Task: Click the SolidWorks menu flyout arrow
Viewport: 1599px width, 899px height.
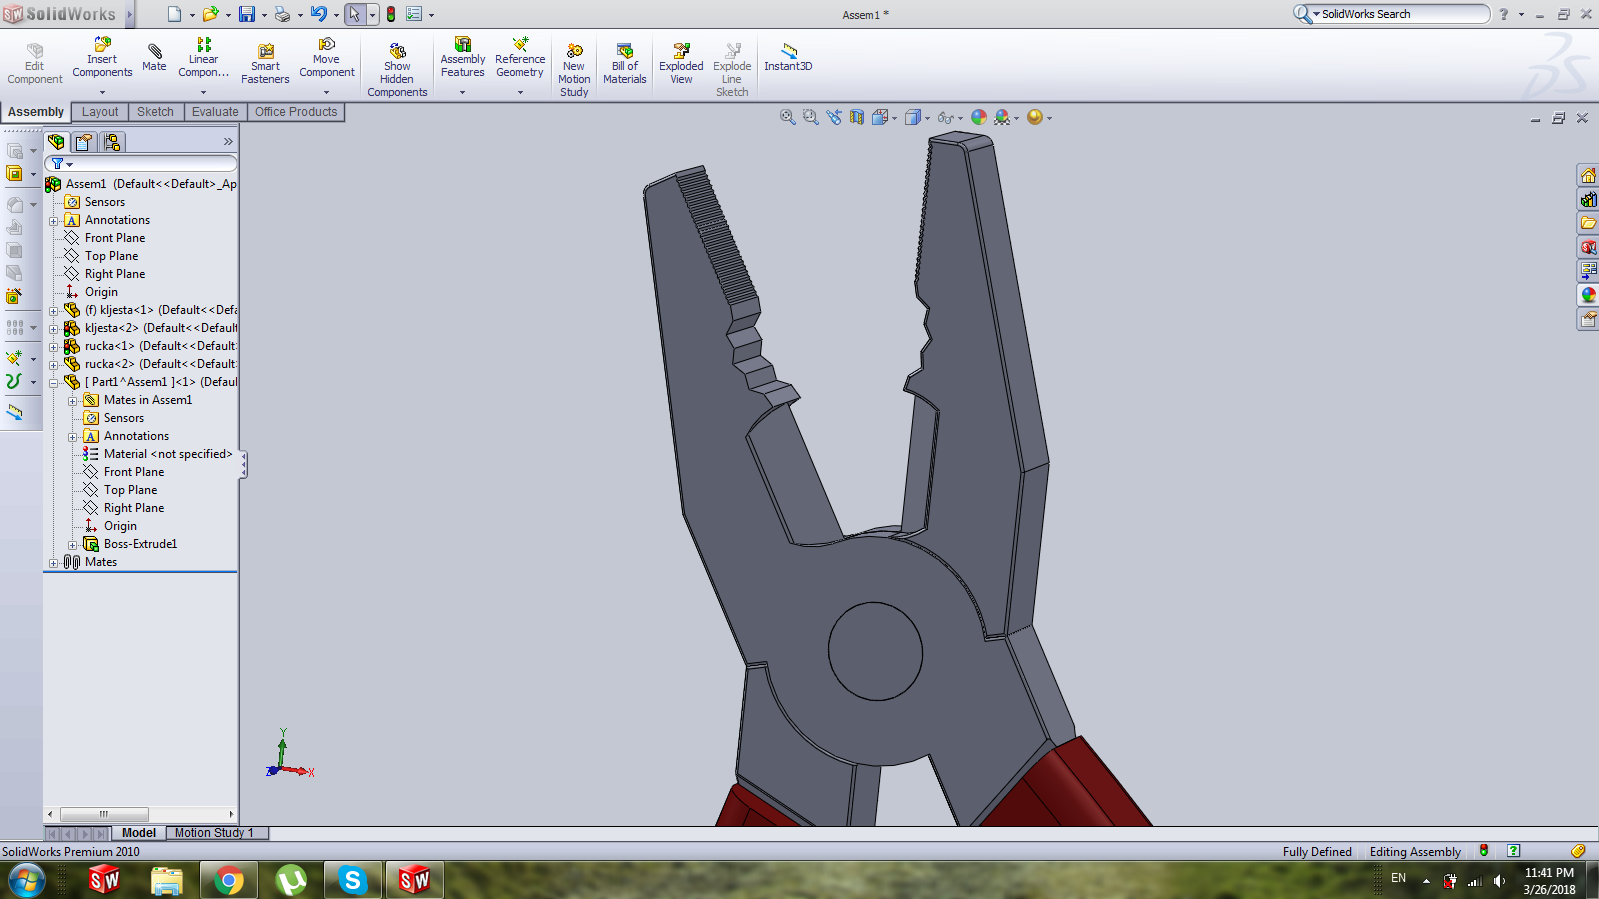Action: click(x=129, y=14)
